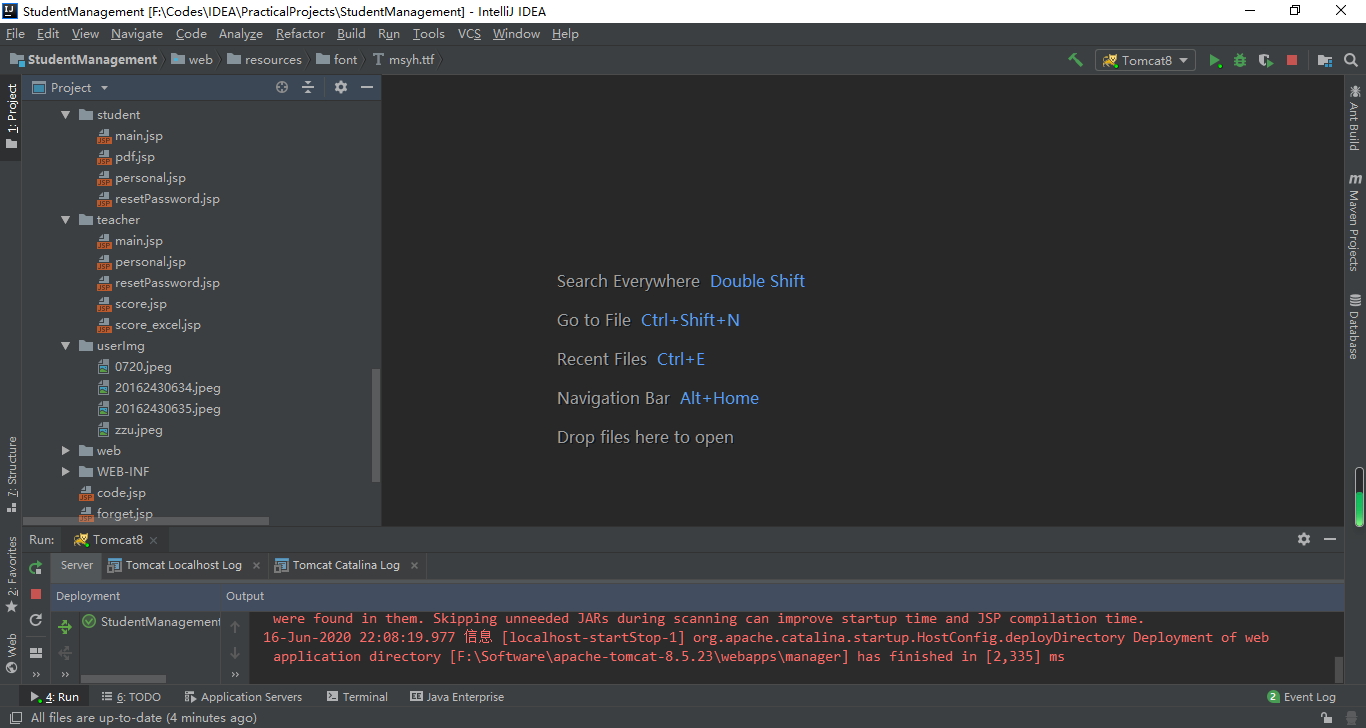Viewport: 1366px width, 728px height.
Task: Click green Deploy All arrows icon
Action: (65, 627)
